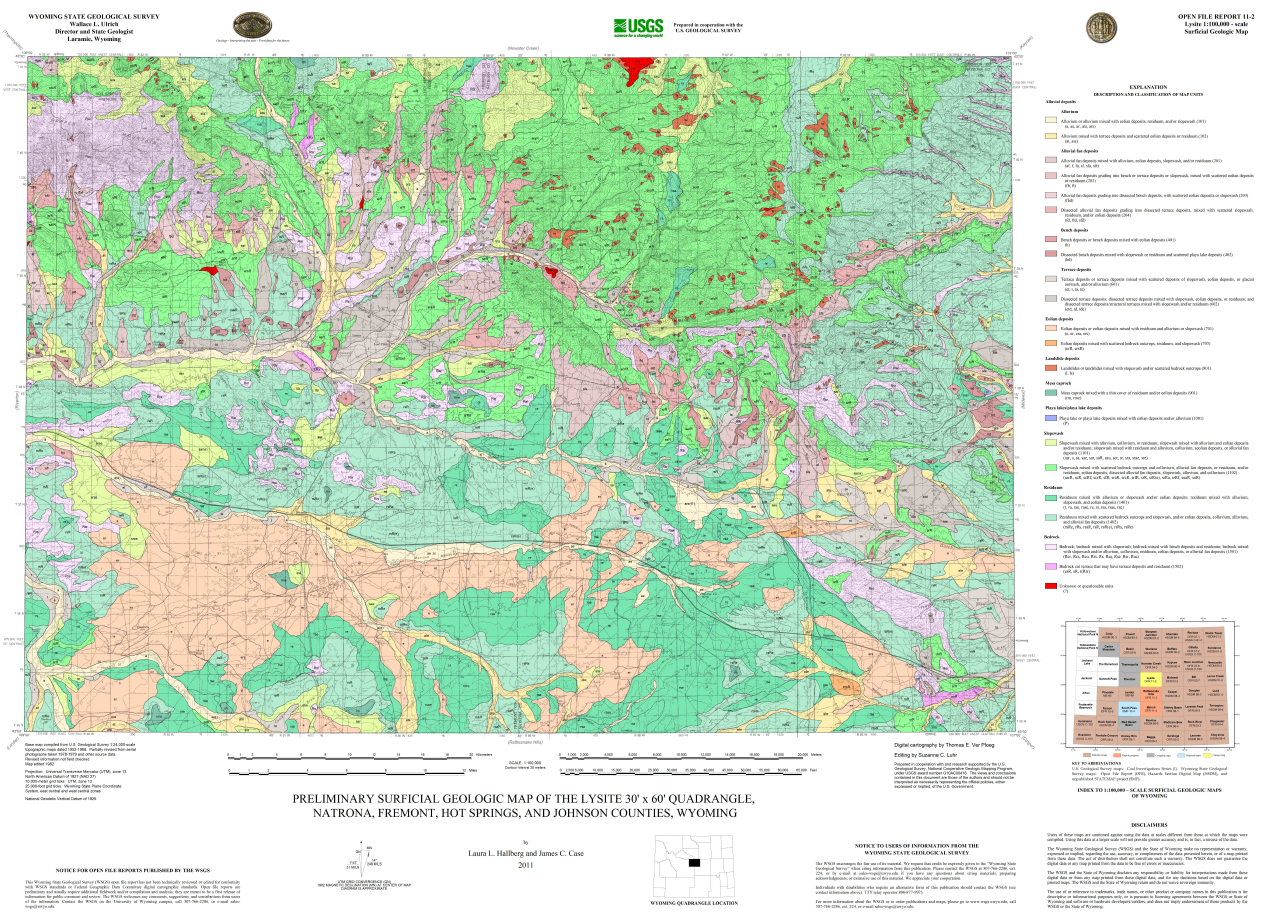Click the small red polygon on map's west side

[209, 270]
